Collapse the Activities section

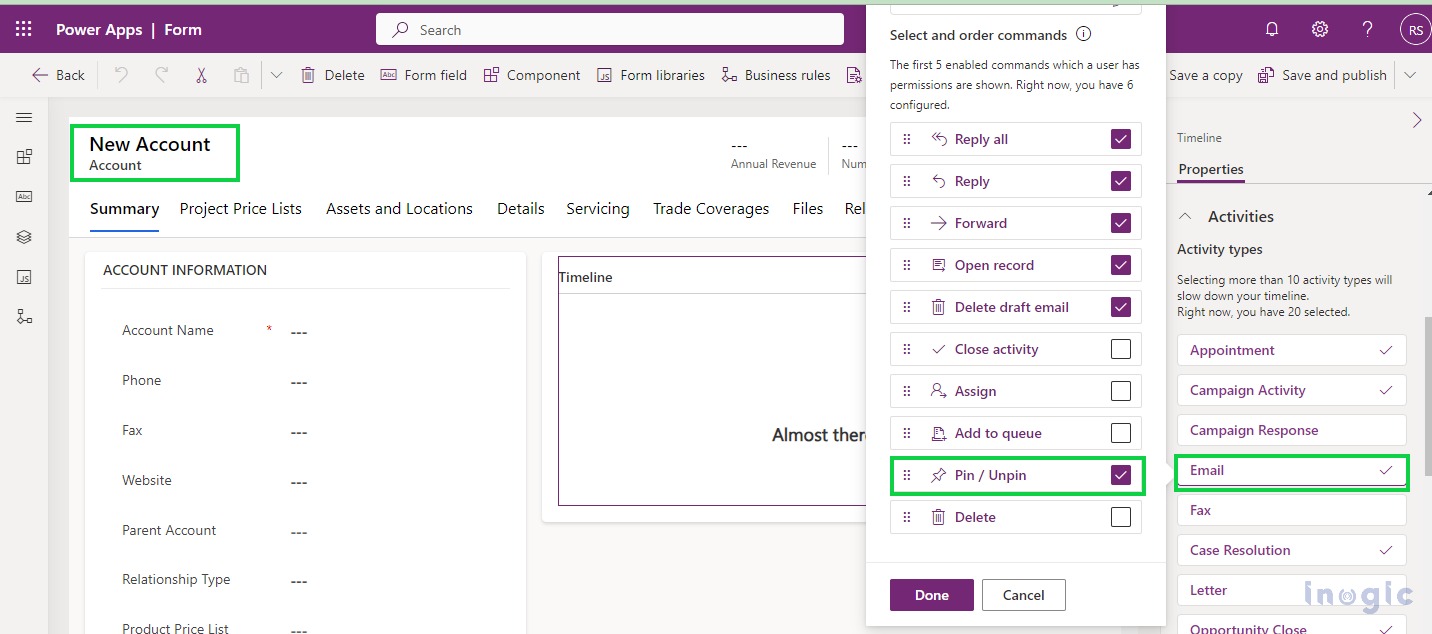point(1186,216)
